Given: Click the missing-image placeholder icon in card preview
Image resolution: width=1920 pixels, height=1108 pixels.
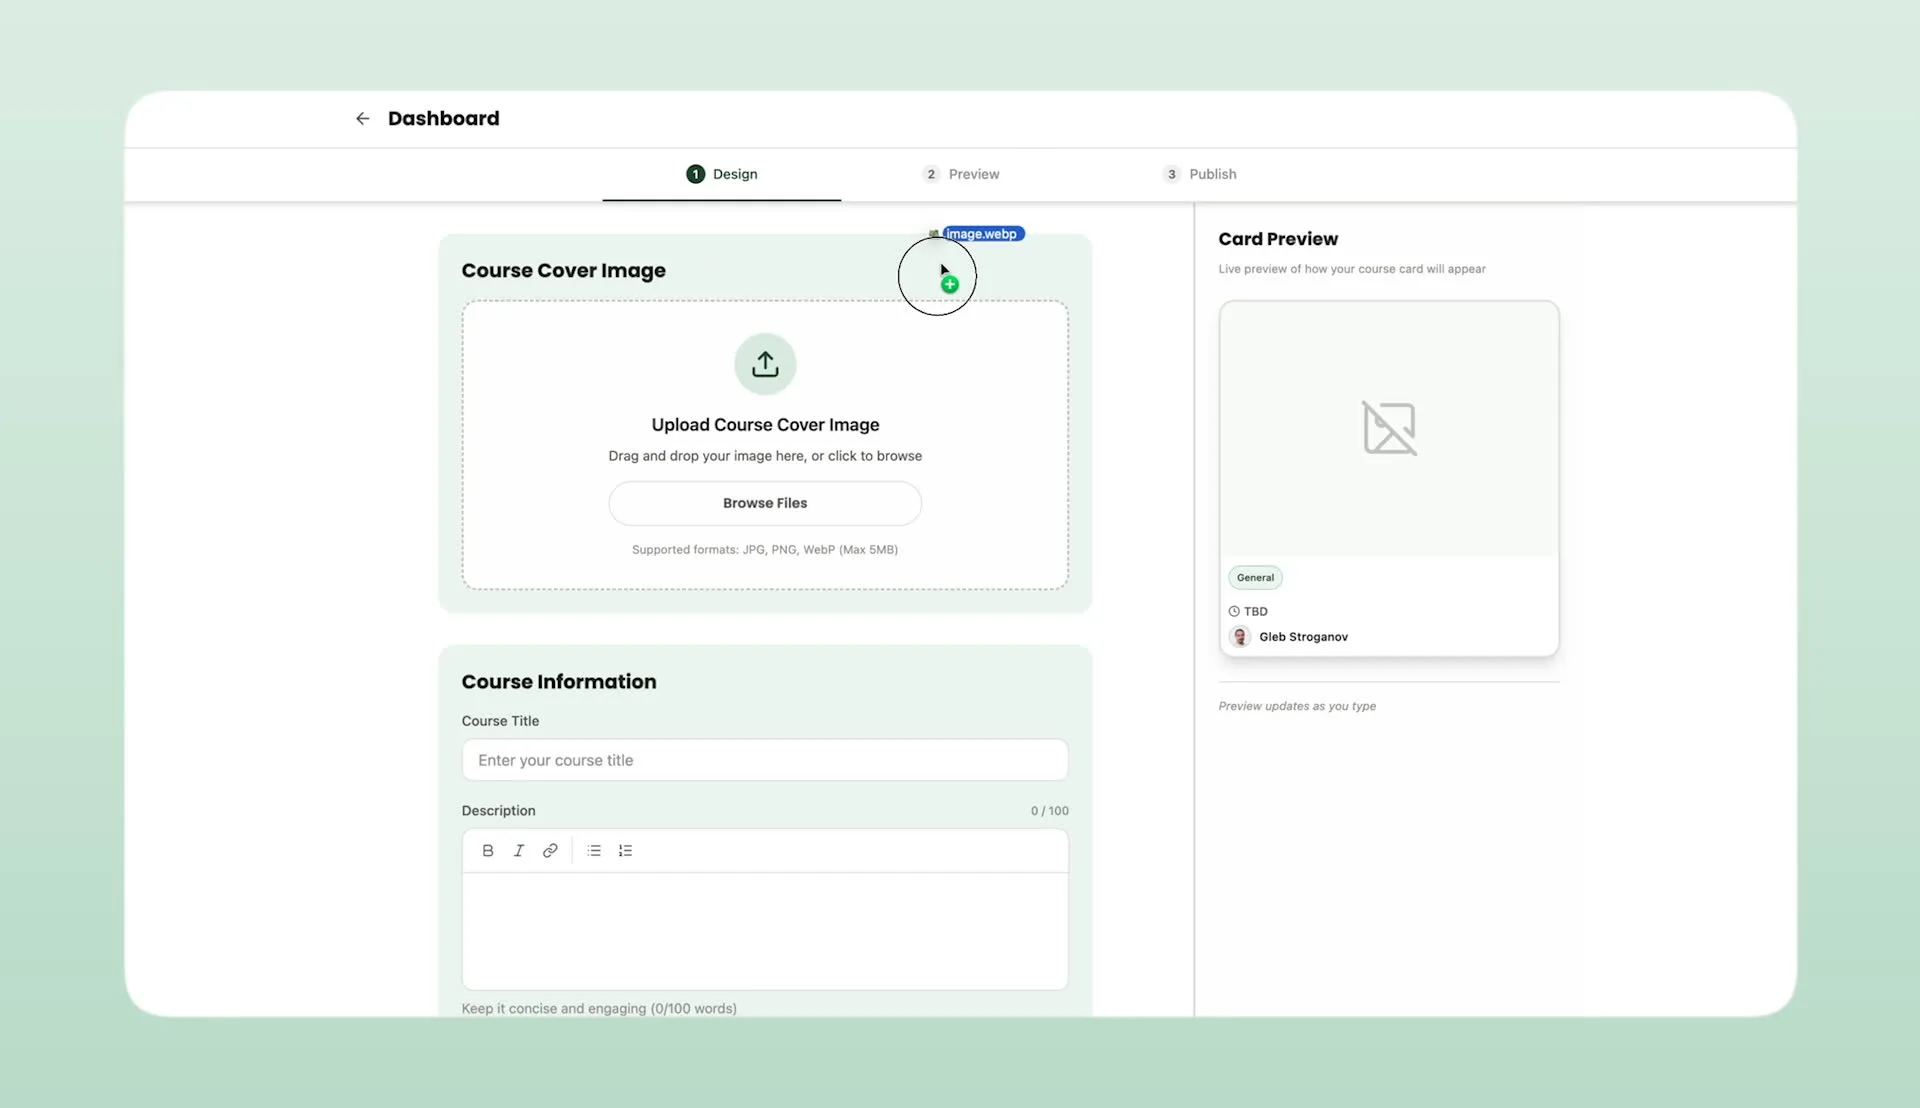Looking at the screenshot, I should (x=1389, y=428).
